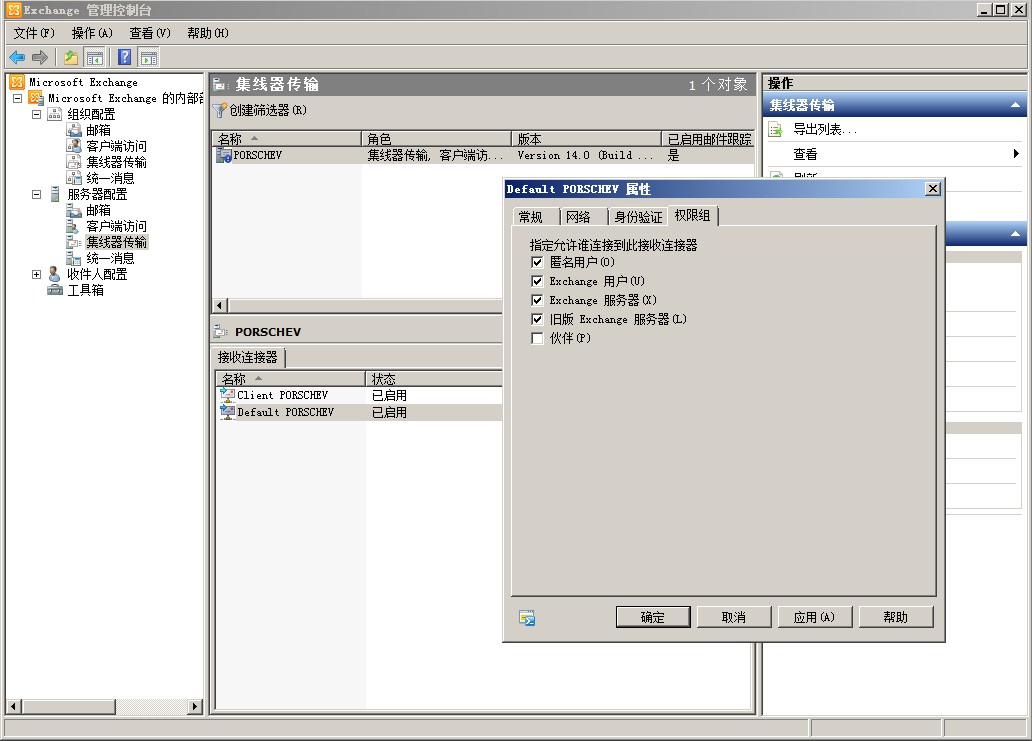Collapse the second actions section arrow
The image size is (1032, 741).
(1016, 234)
